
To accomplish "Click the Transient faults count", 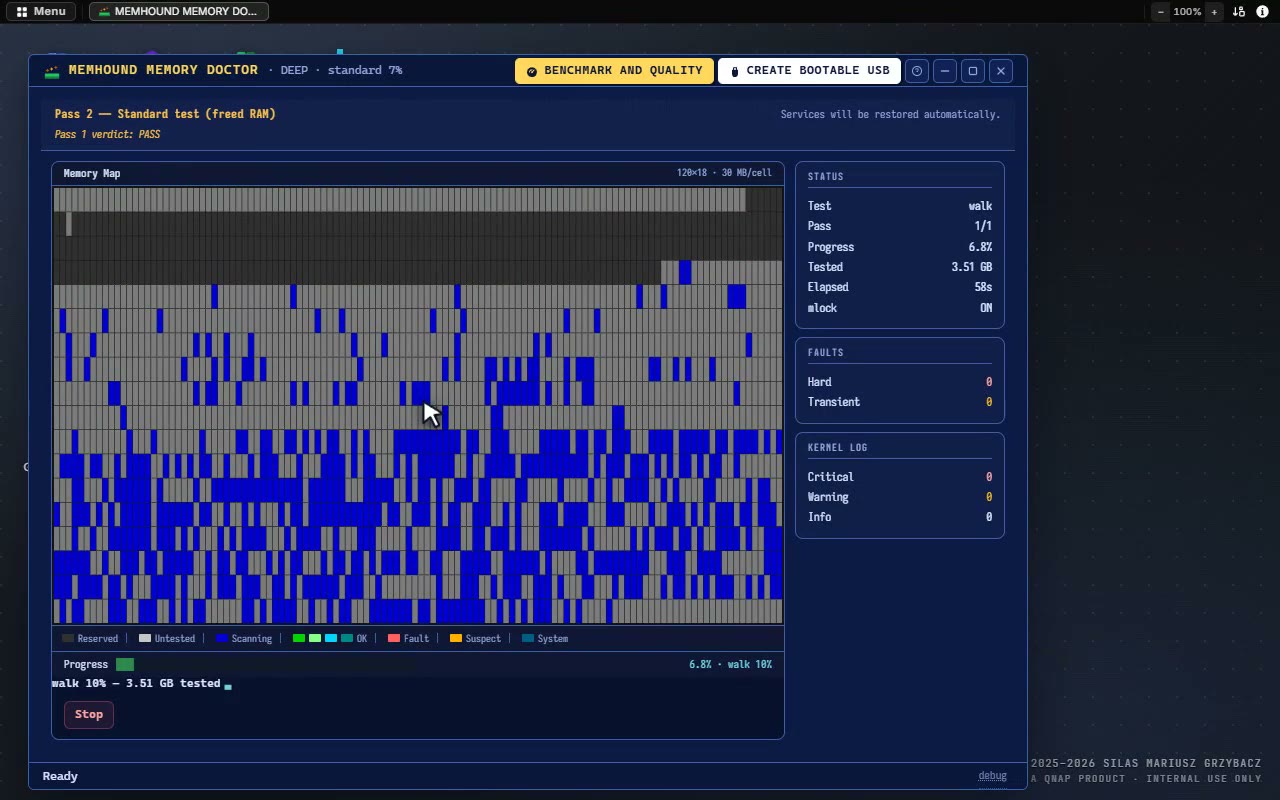I will point(989,402).
